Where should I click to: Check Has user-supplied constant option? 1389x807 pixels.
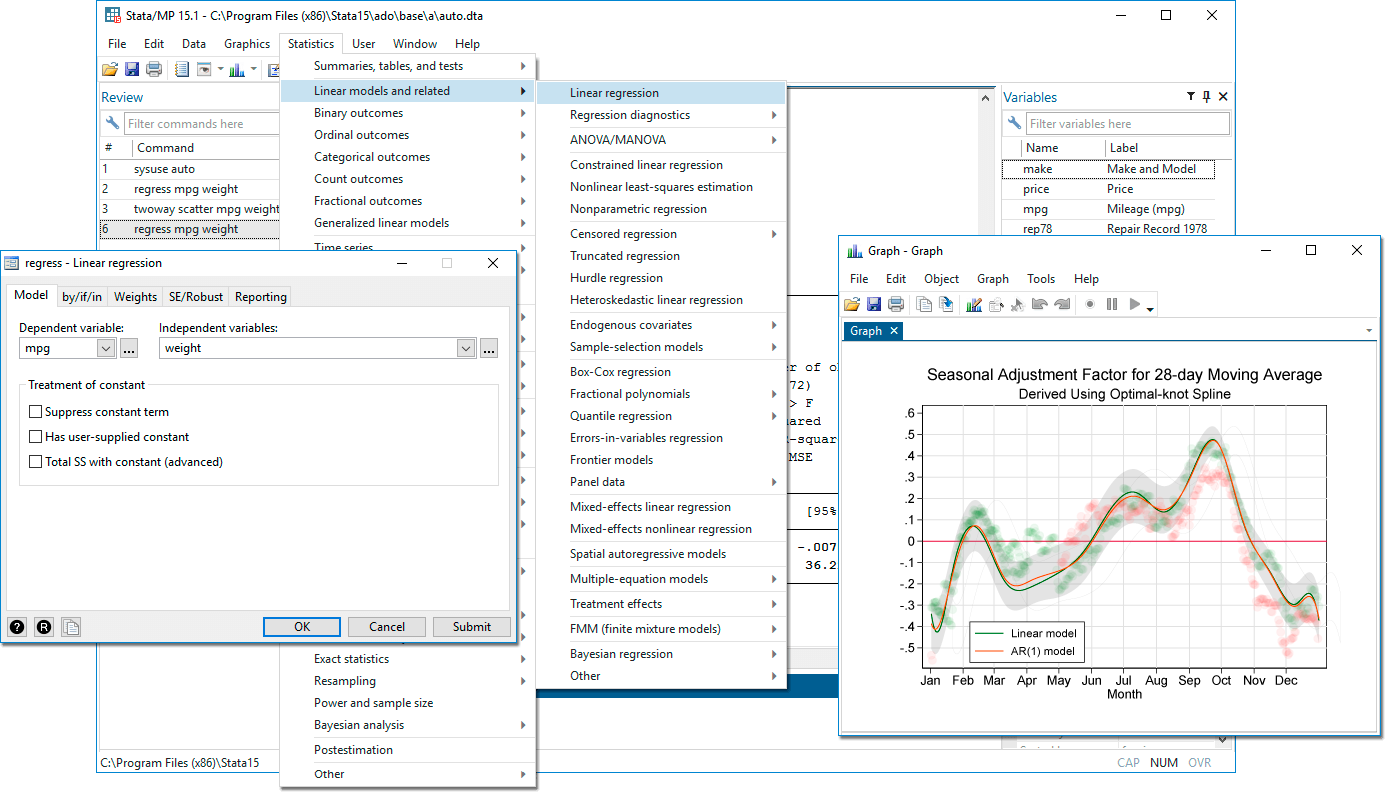point(36,437)
